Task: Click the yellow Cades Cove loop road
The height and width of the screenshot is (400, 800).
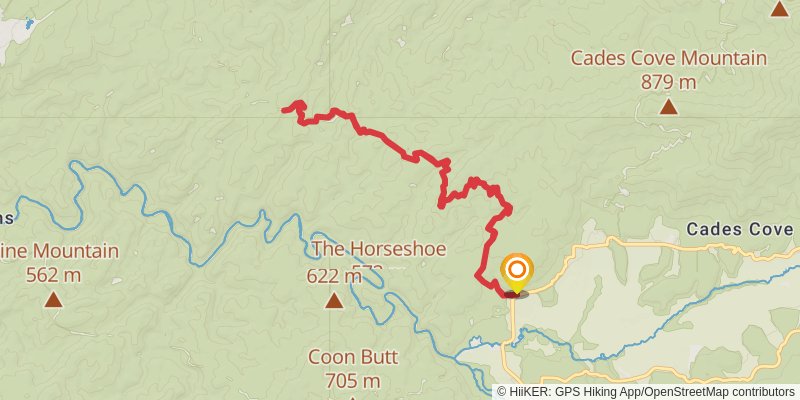Action: click(663, 245)
